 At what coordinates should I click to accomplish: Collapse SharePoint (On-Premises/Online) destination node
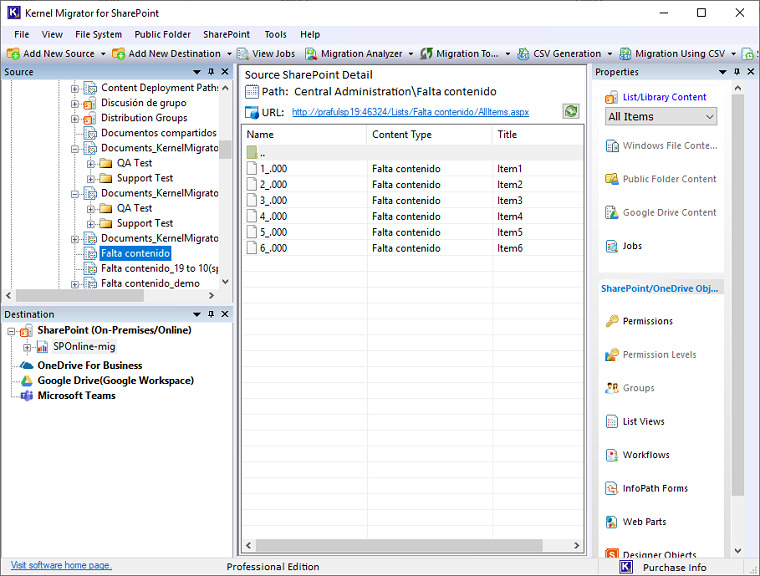pyautogui.click(x=11, y=332)
